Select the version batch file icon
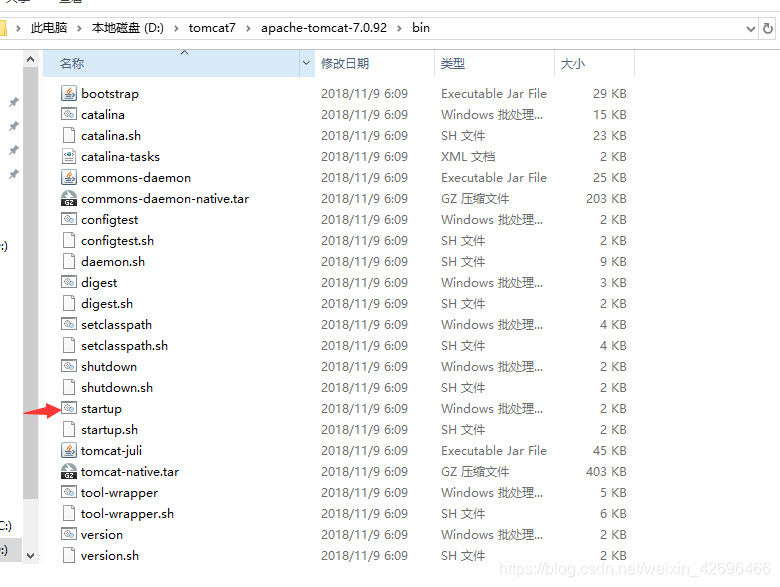The width and height of the screenshot is (780, 587). pyautogui.click(x=69, y=534)
